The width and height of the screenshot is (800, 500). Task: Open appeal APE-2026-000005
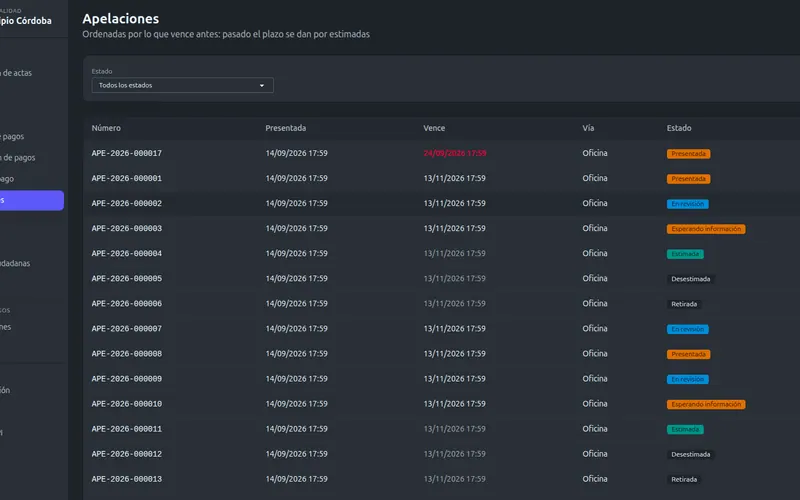click(127, 279)
